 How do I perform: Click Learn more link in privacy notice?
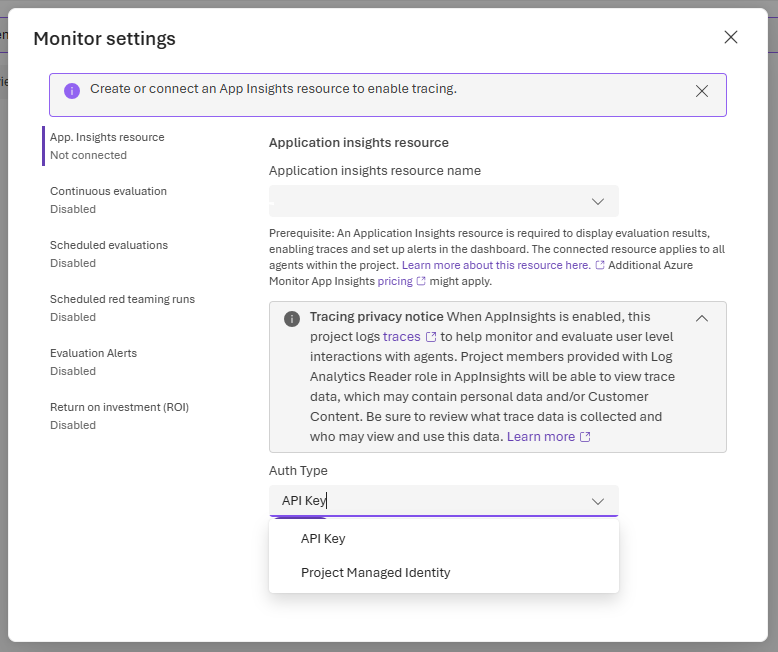[541, 437]
